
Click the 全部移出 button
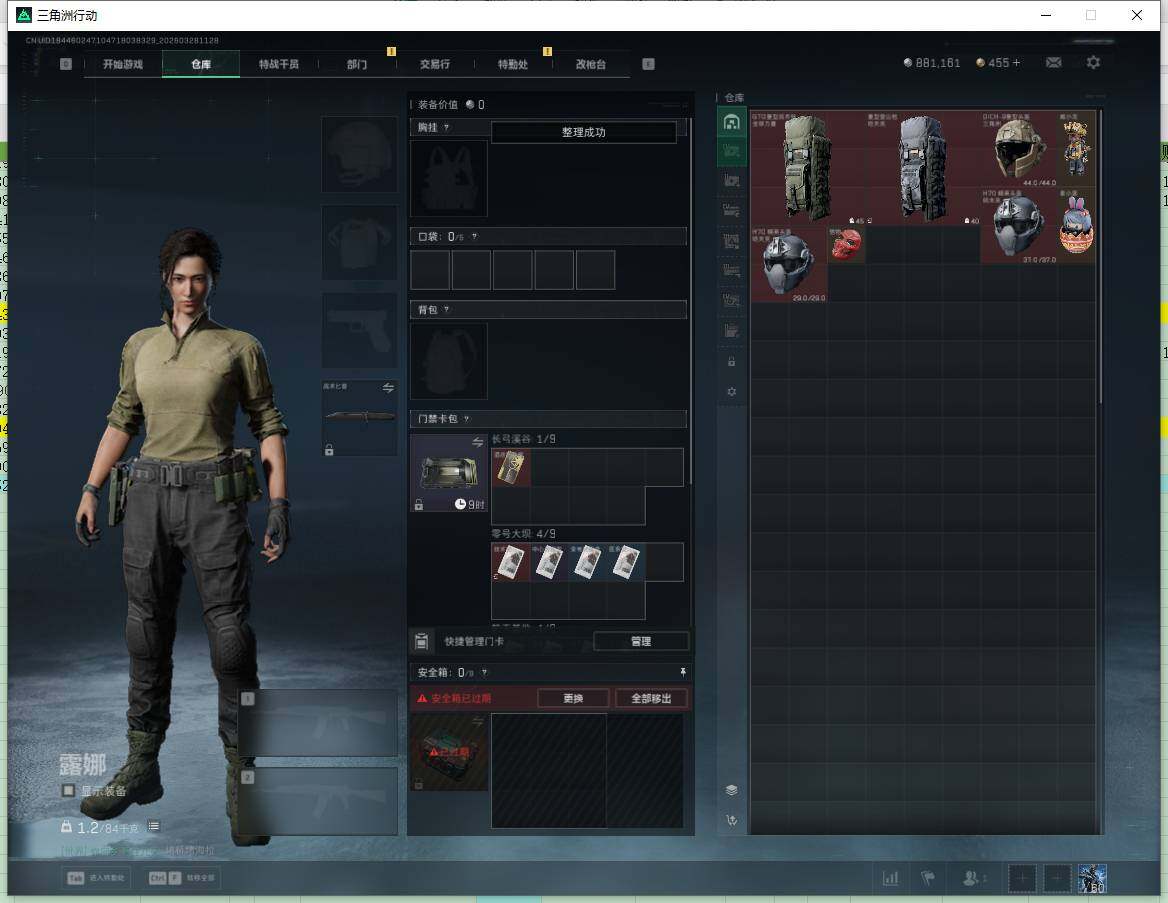point(651,698)
